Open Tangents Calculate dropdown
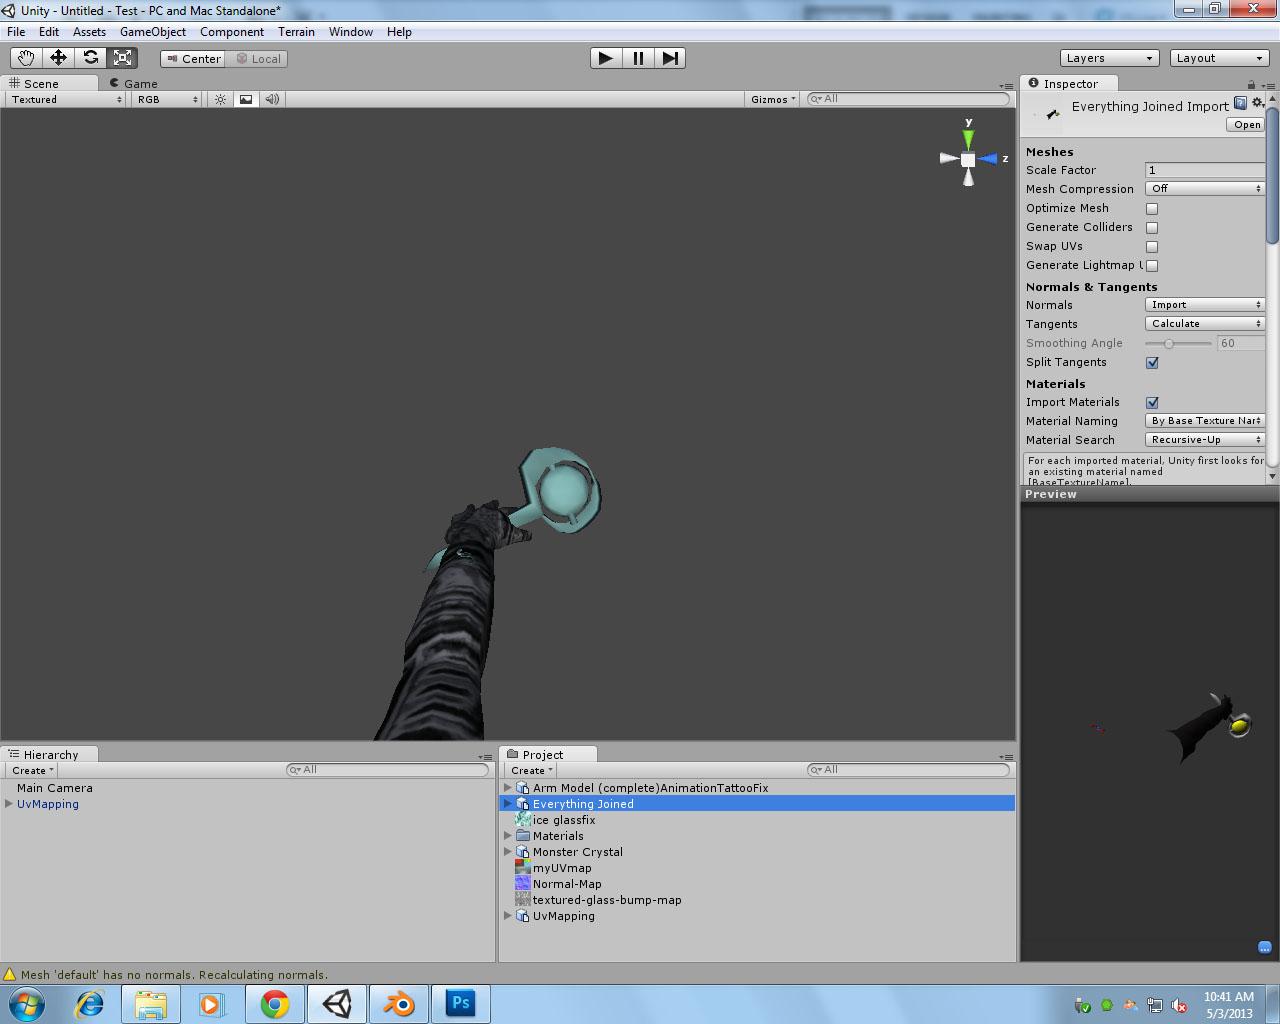This screenshot has height=1024, width=1280. (x=1205, y=324)
